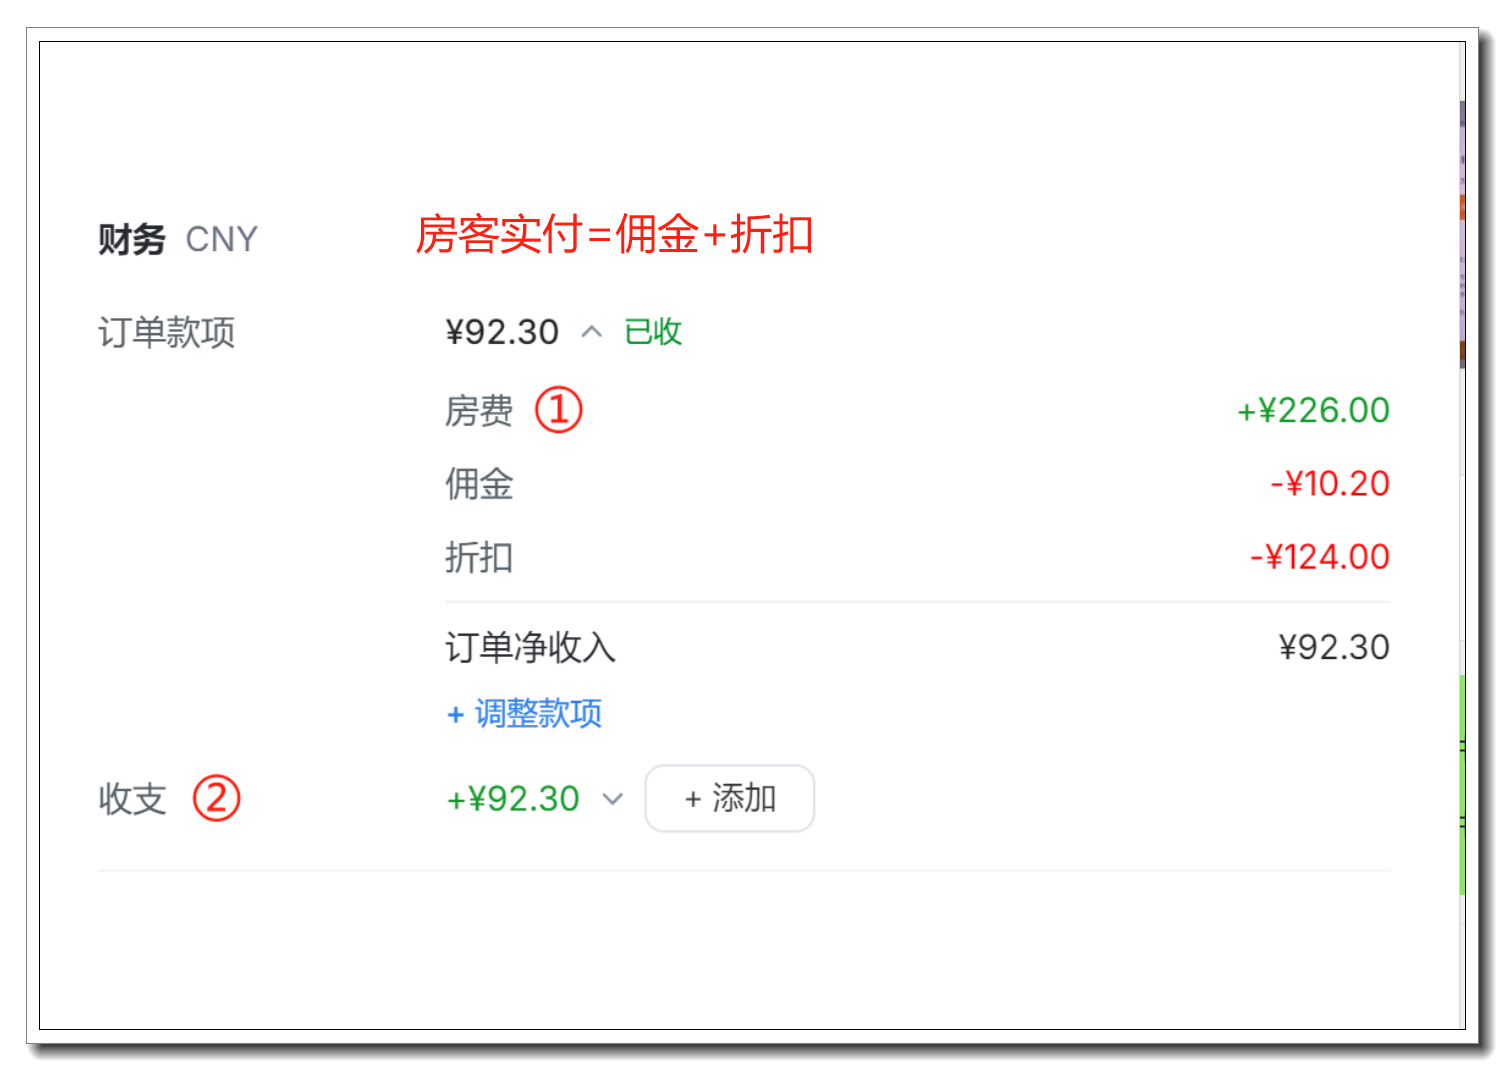Viewport: 1505px width, 1071px height.
Task: Click the + 添加 button
Action: [x=730, y=798]
